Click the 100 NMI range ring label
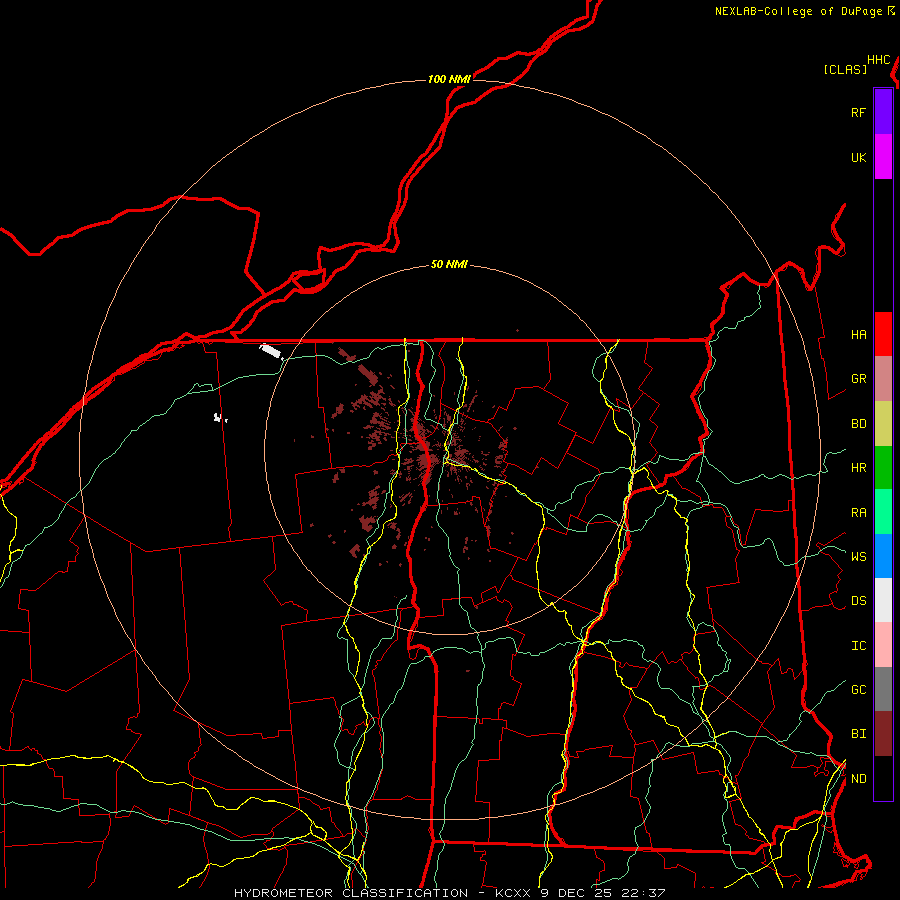 [x=449, y=79]
